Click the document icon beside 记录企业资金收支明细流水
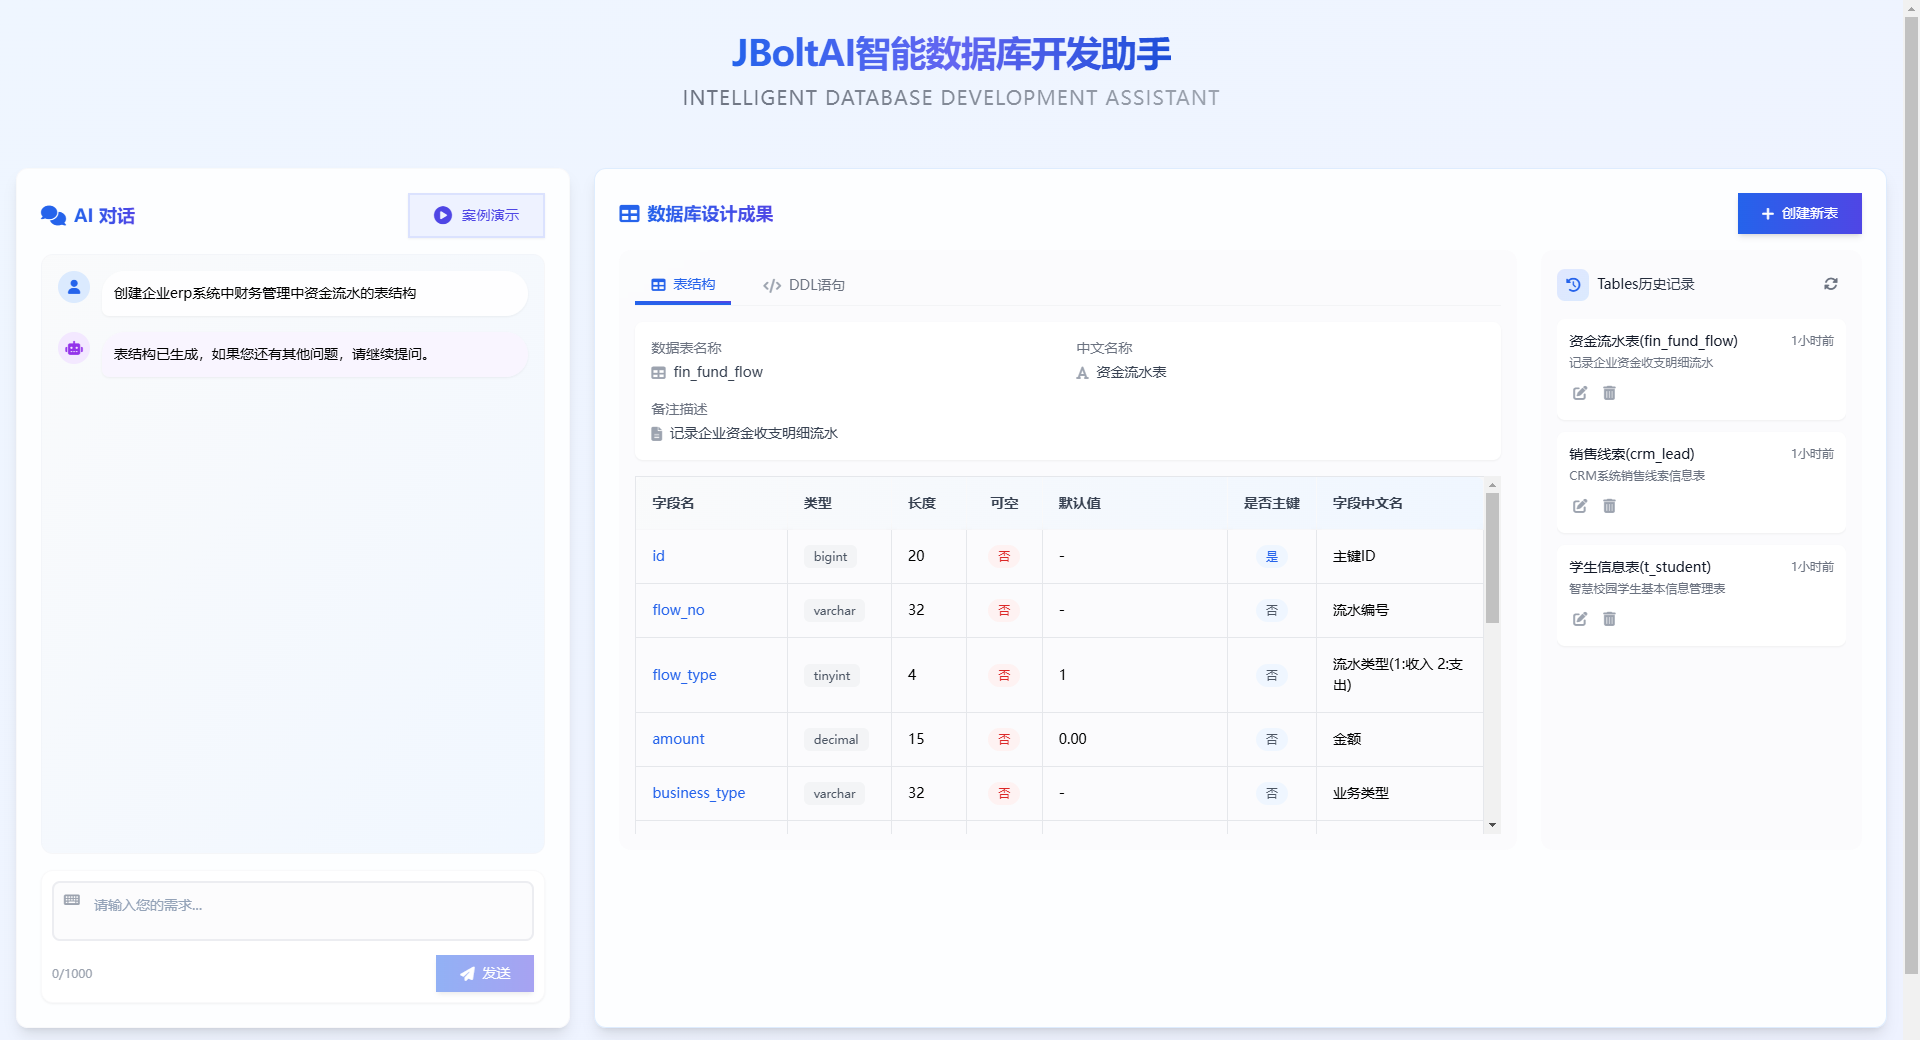Screen dimensions: 1920x1040 click(657, 434)
